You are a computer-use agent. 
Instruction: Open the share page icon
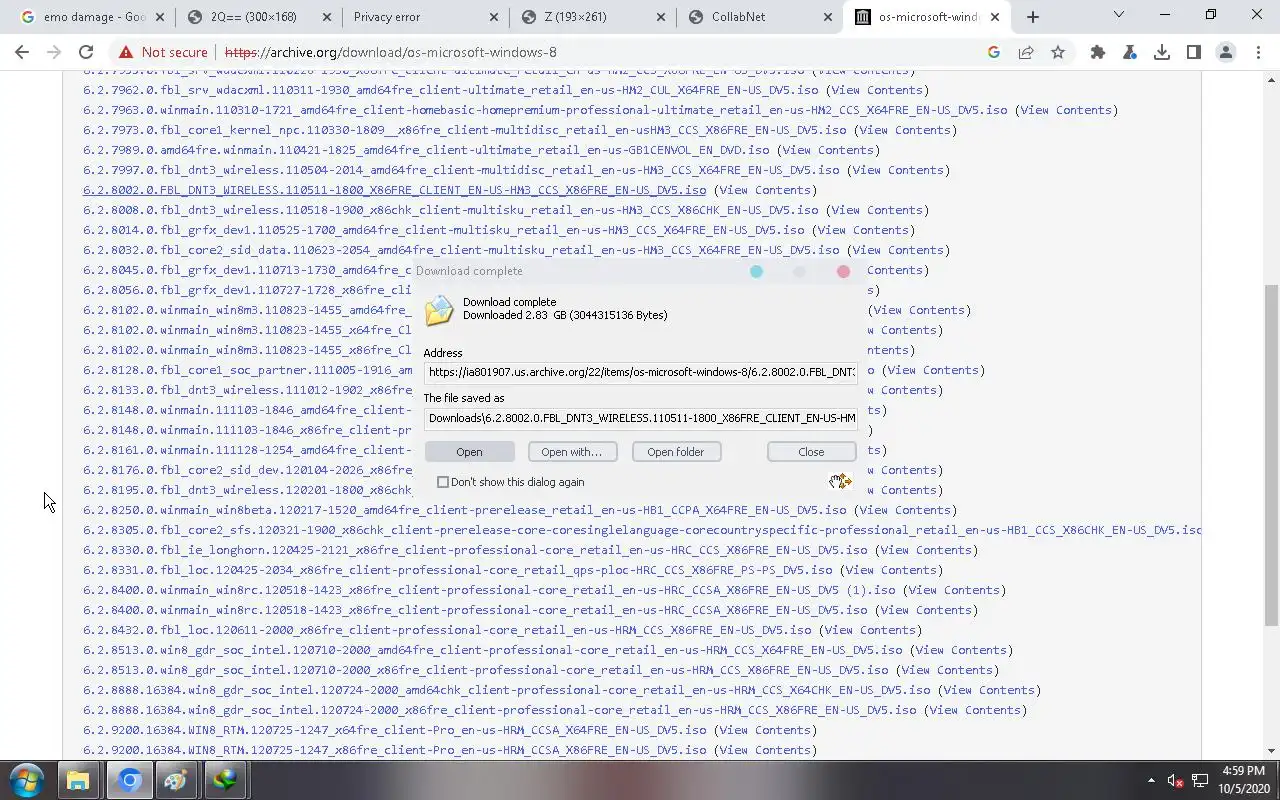(1026, 52)
